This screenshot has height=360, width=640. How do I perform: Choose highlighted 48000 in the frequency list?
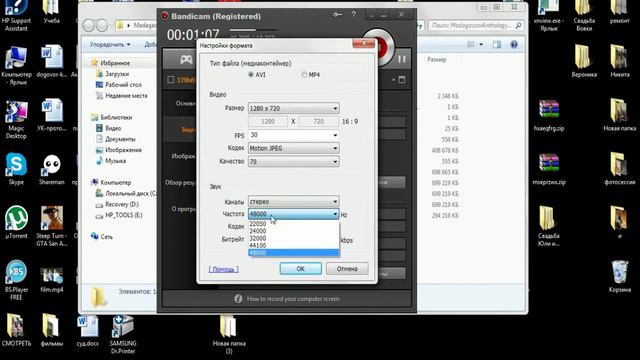(293, 253)
